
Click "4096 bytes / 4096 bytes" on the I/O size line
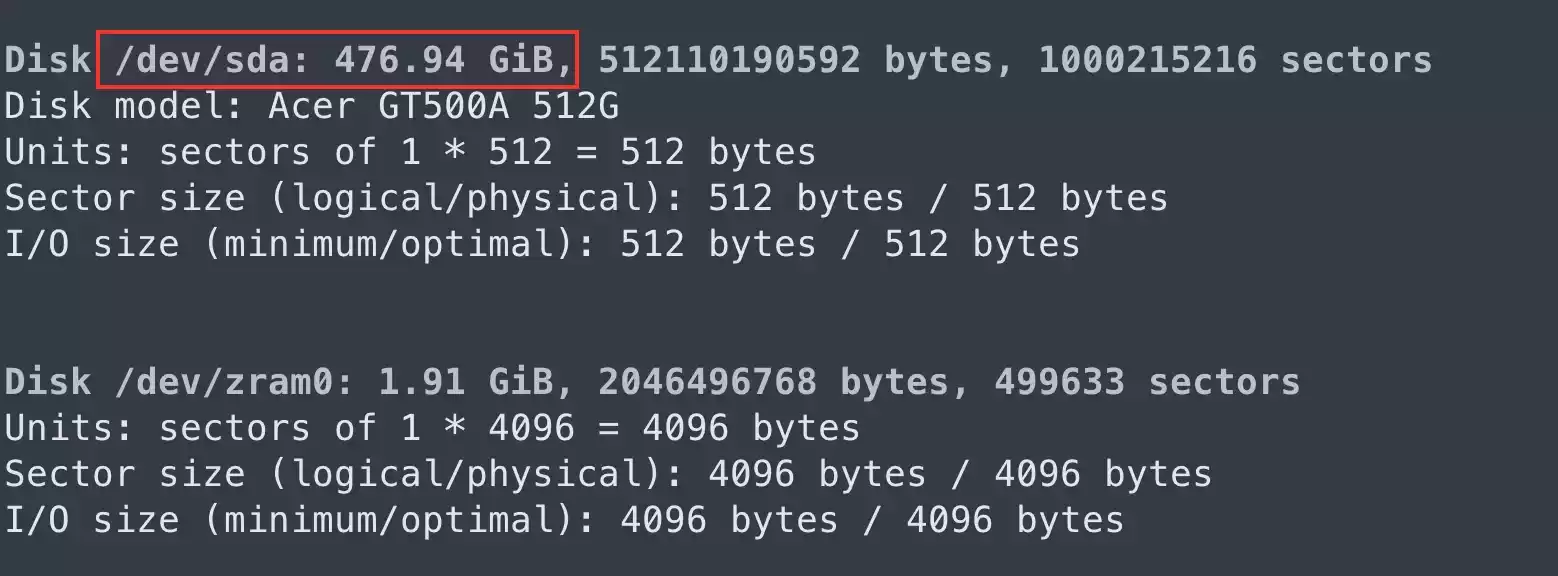point(872,520)
